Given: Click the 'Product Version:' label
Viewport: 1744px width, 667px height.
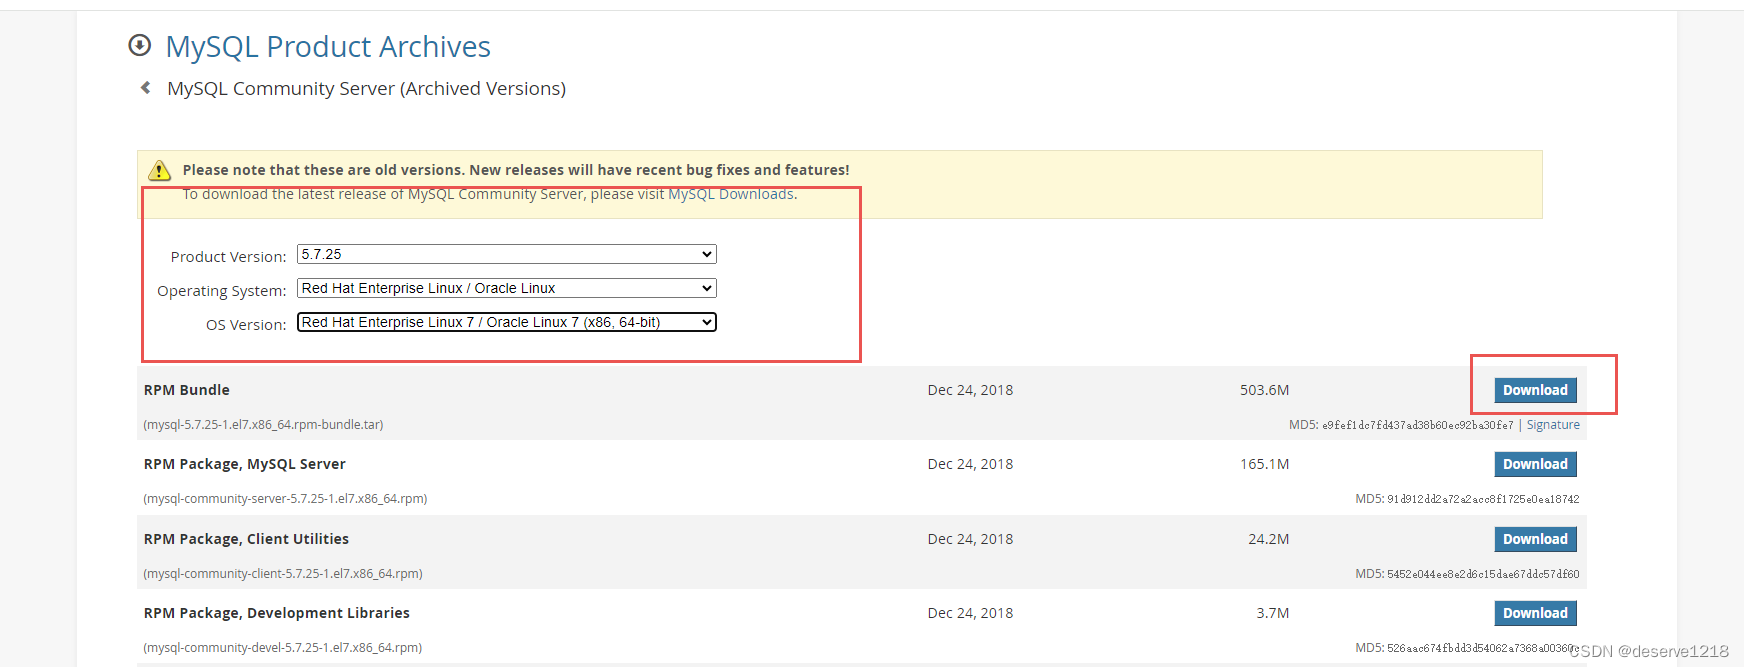Looking at the screenshot, I should 228,257.
